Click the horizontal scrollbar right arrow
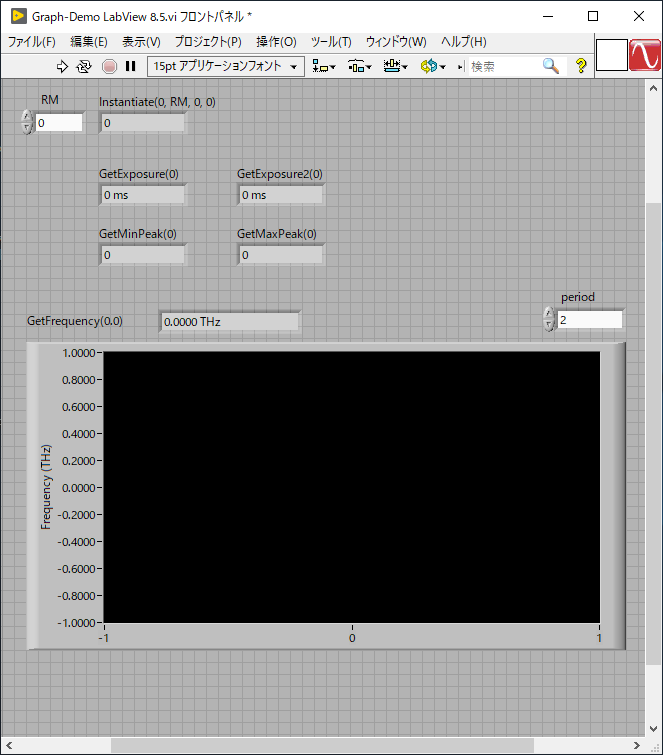Screen dimensions: 663x755 coord(637,745)
